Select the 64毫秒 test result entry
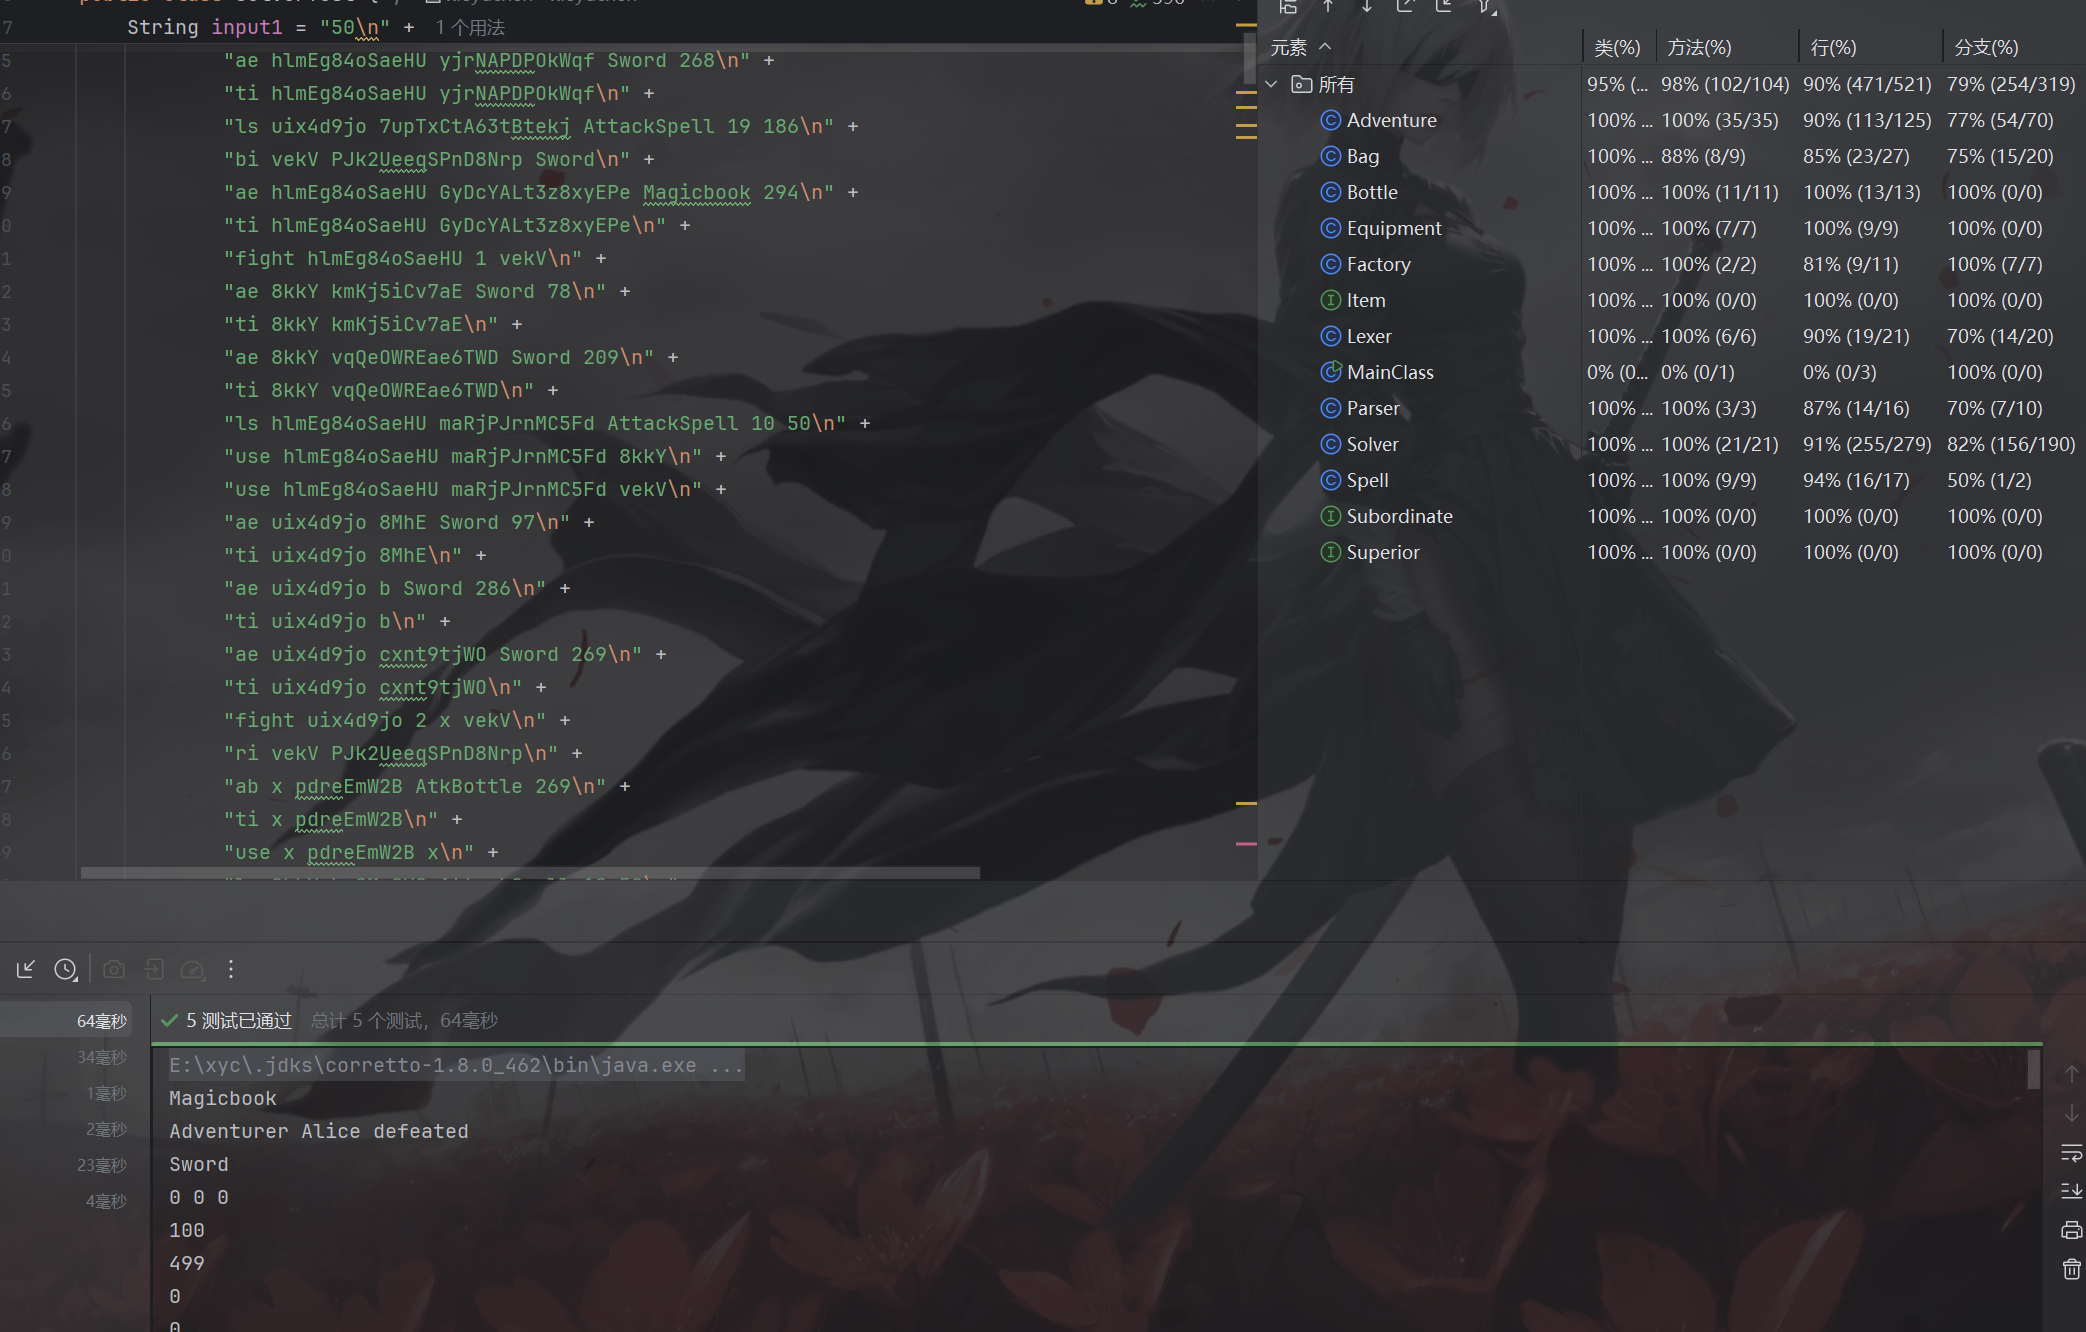The image size is (2086, 1332). point(100,1021)
